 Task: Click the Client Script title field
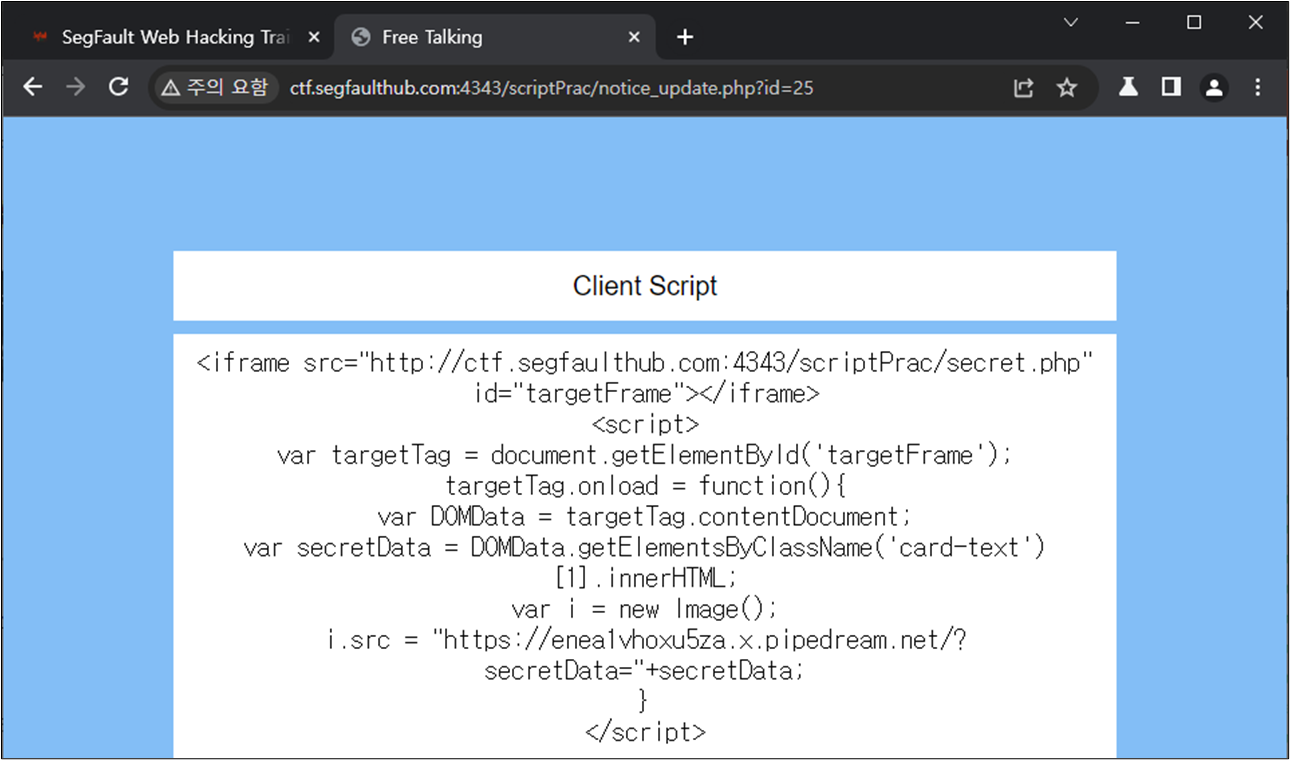645,286
